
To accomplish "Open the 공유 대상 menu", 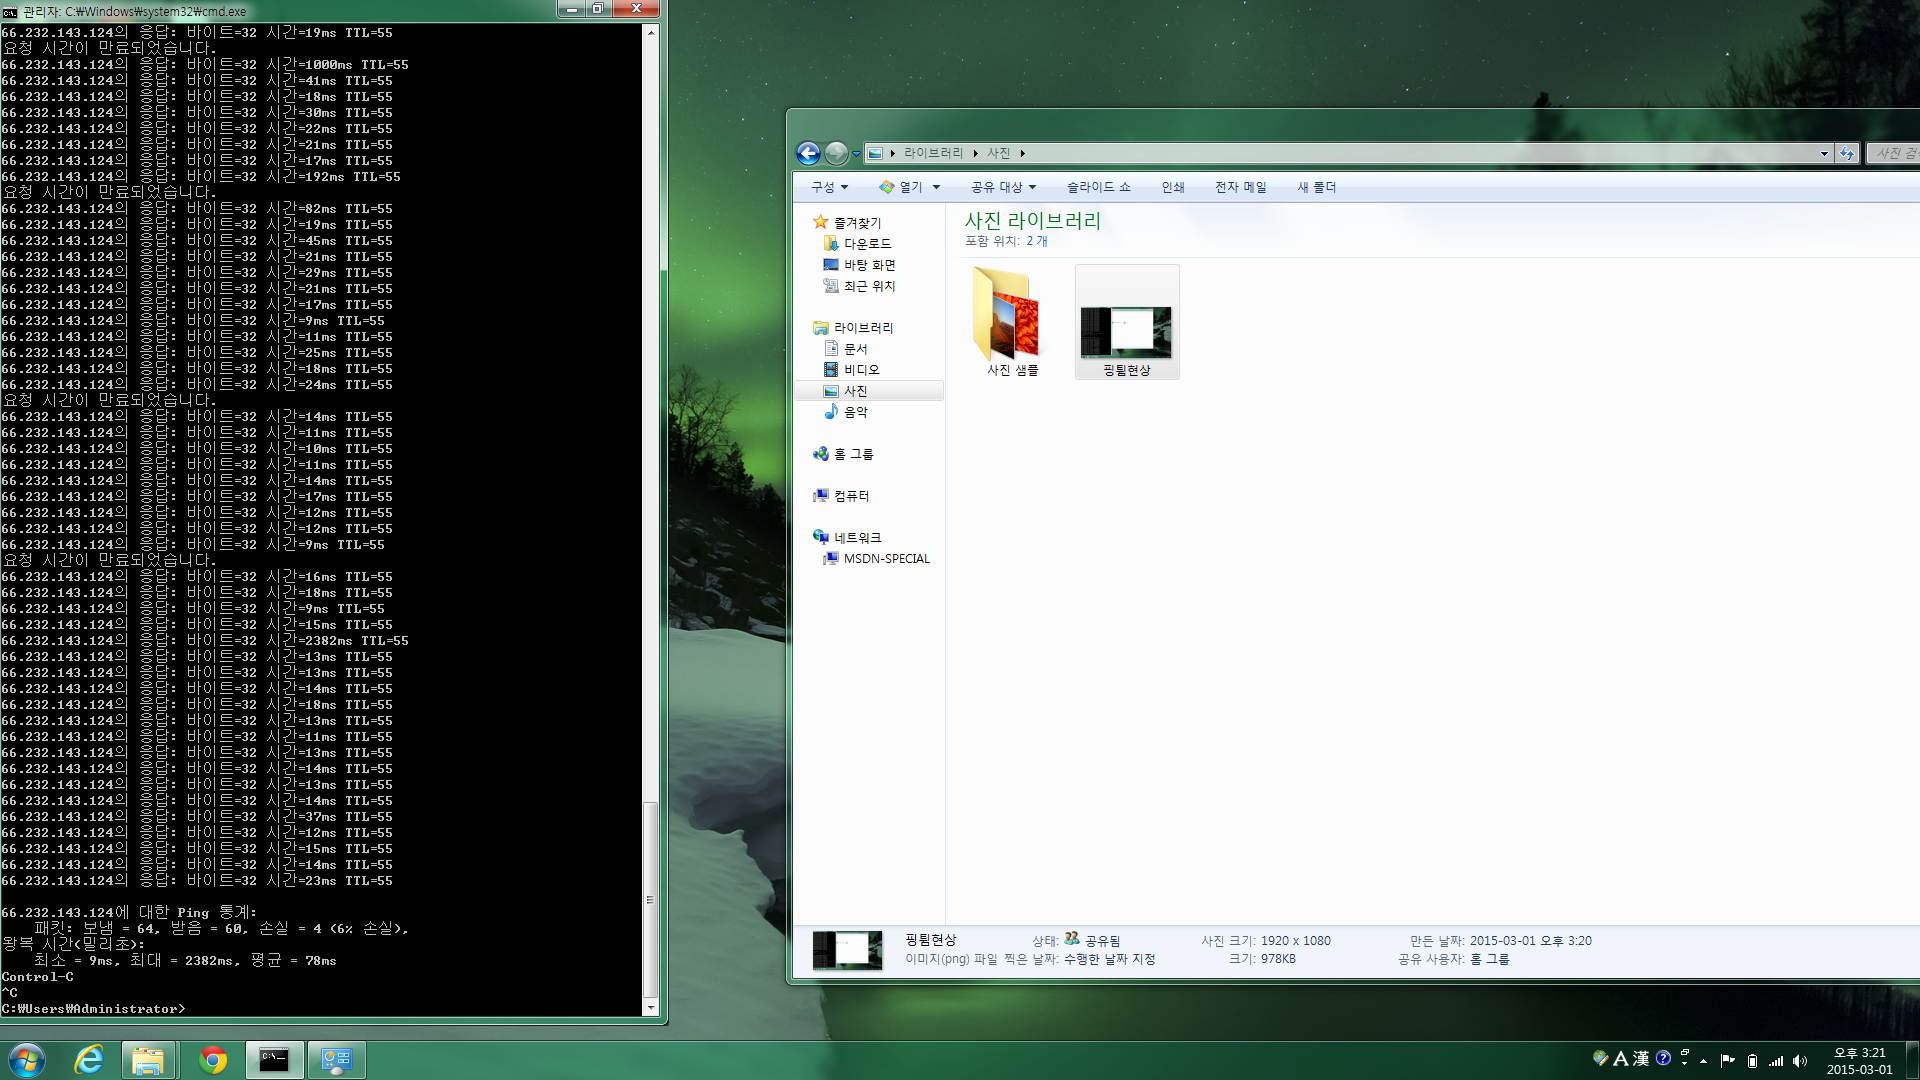I will (x=1003, y=187).
